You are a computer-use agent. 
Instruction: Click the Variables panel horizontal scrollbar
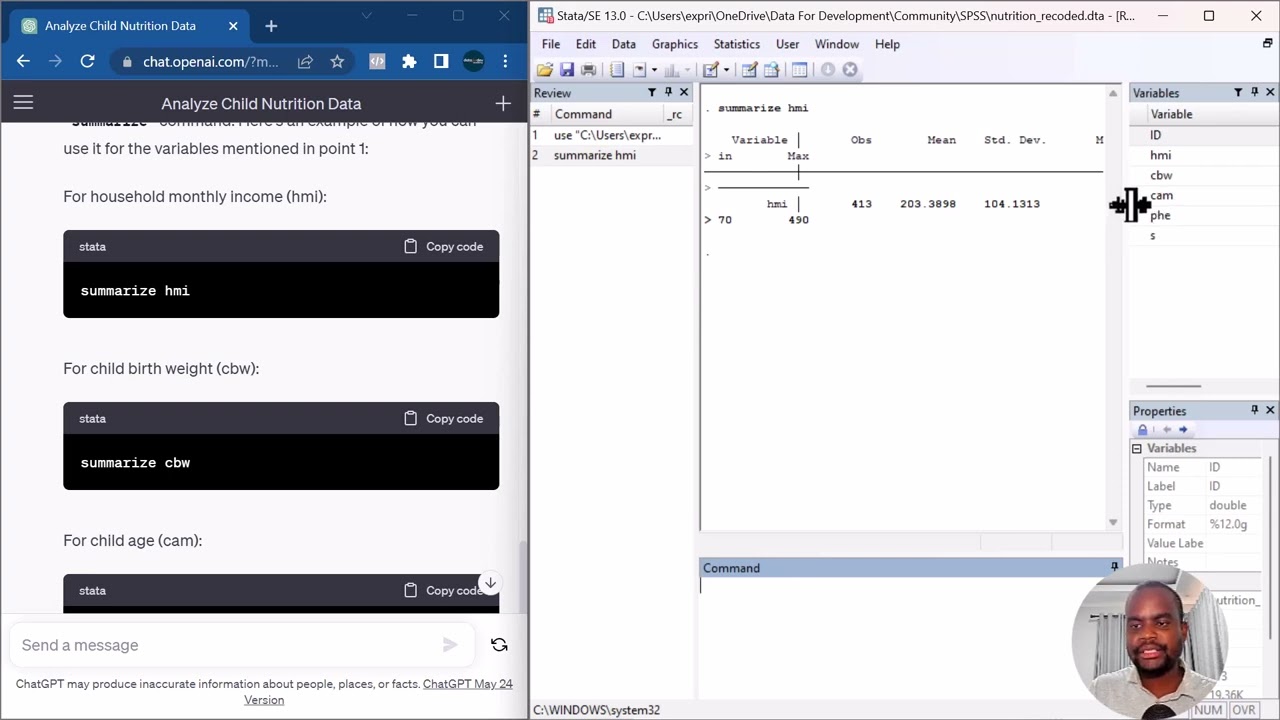coord(1173,386)
